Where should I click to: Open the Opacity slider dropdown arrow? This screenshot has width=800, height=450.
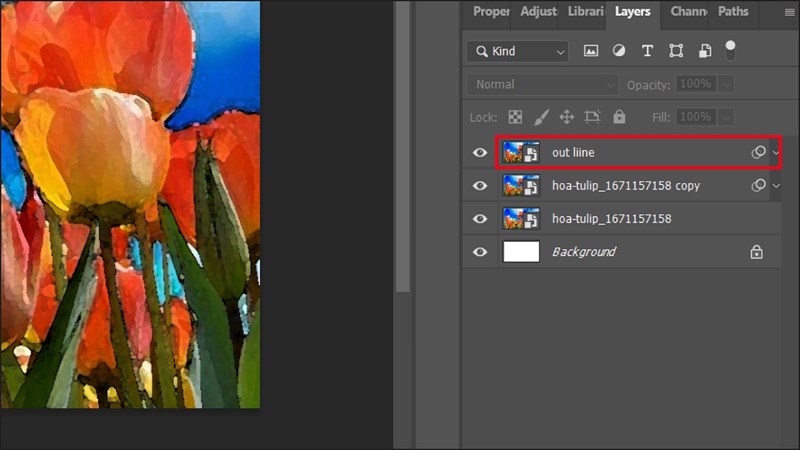(727, 84)
